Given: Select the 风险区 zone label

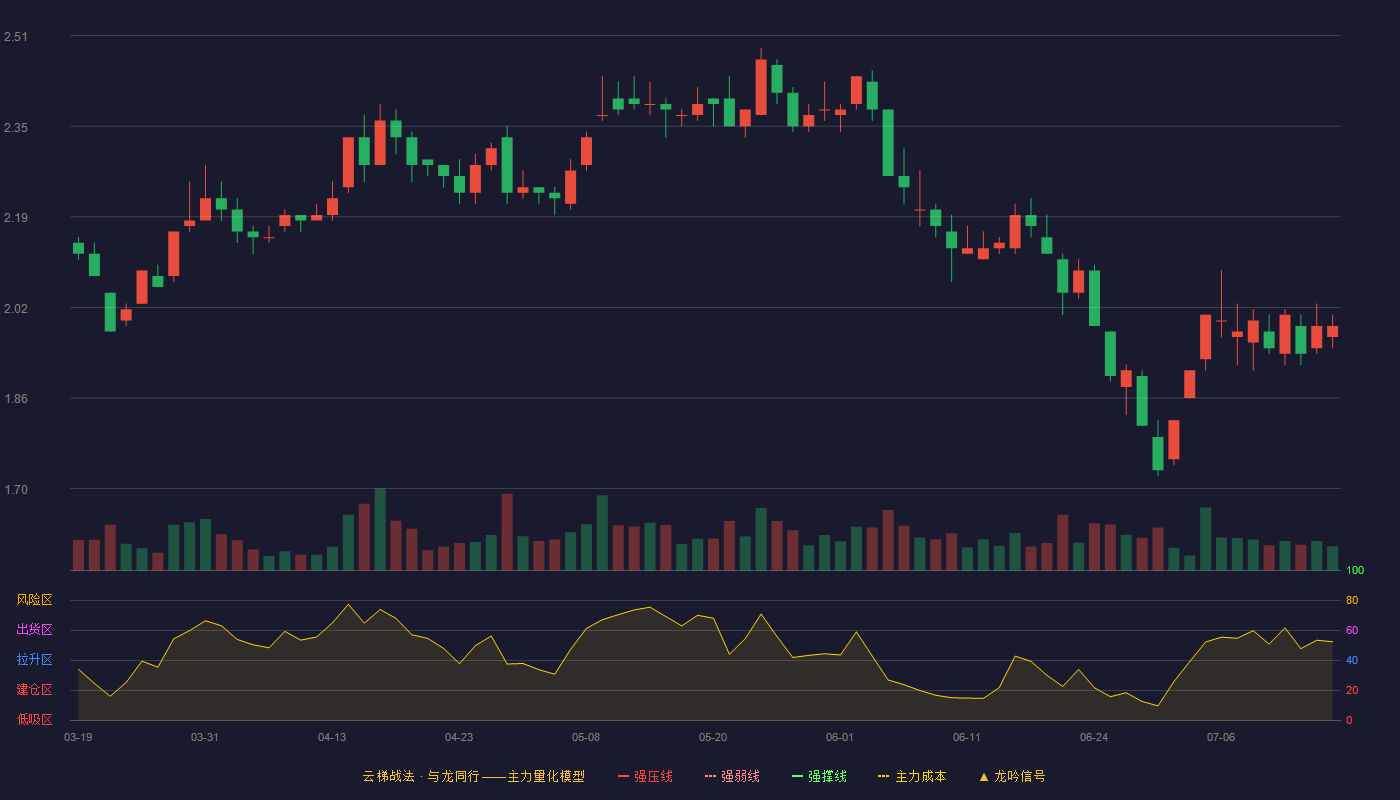Looking at the screenshot, I should [34, 600].
